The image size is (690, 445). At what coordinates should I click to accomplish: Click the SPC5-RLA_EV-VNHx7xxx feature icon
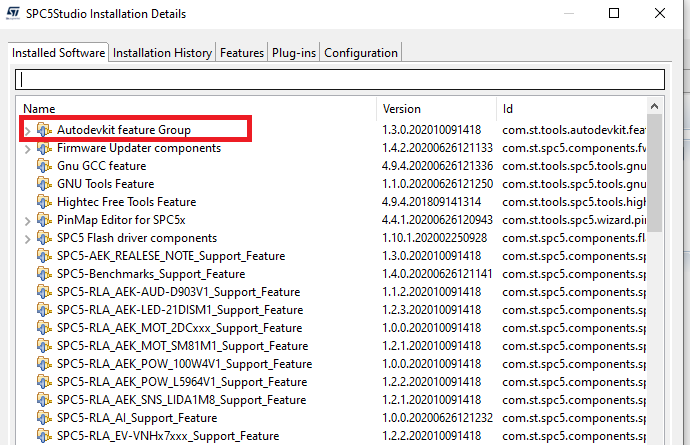[44, 436]
